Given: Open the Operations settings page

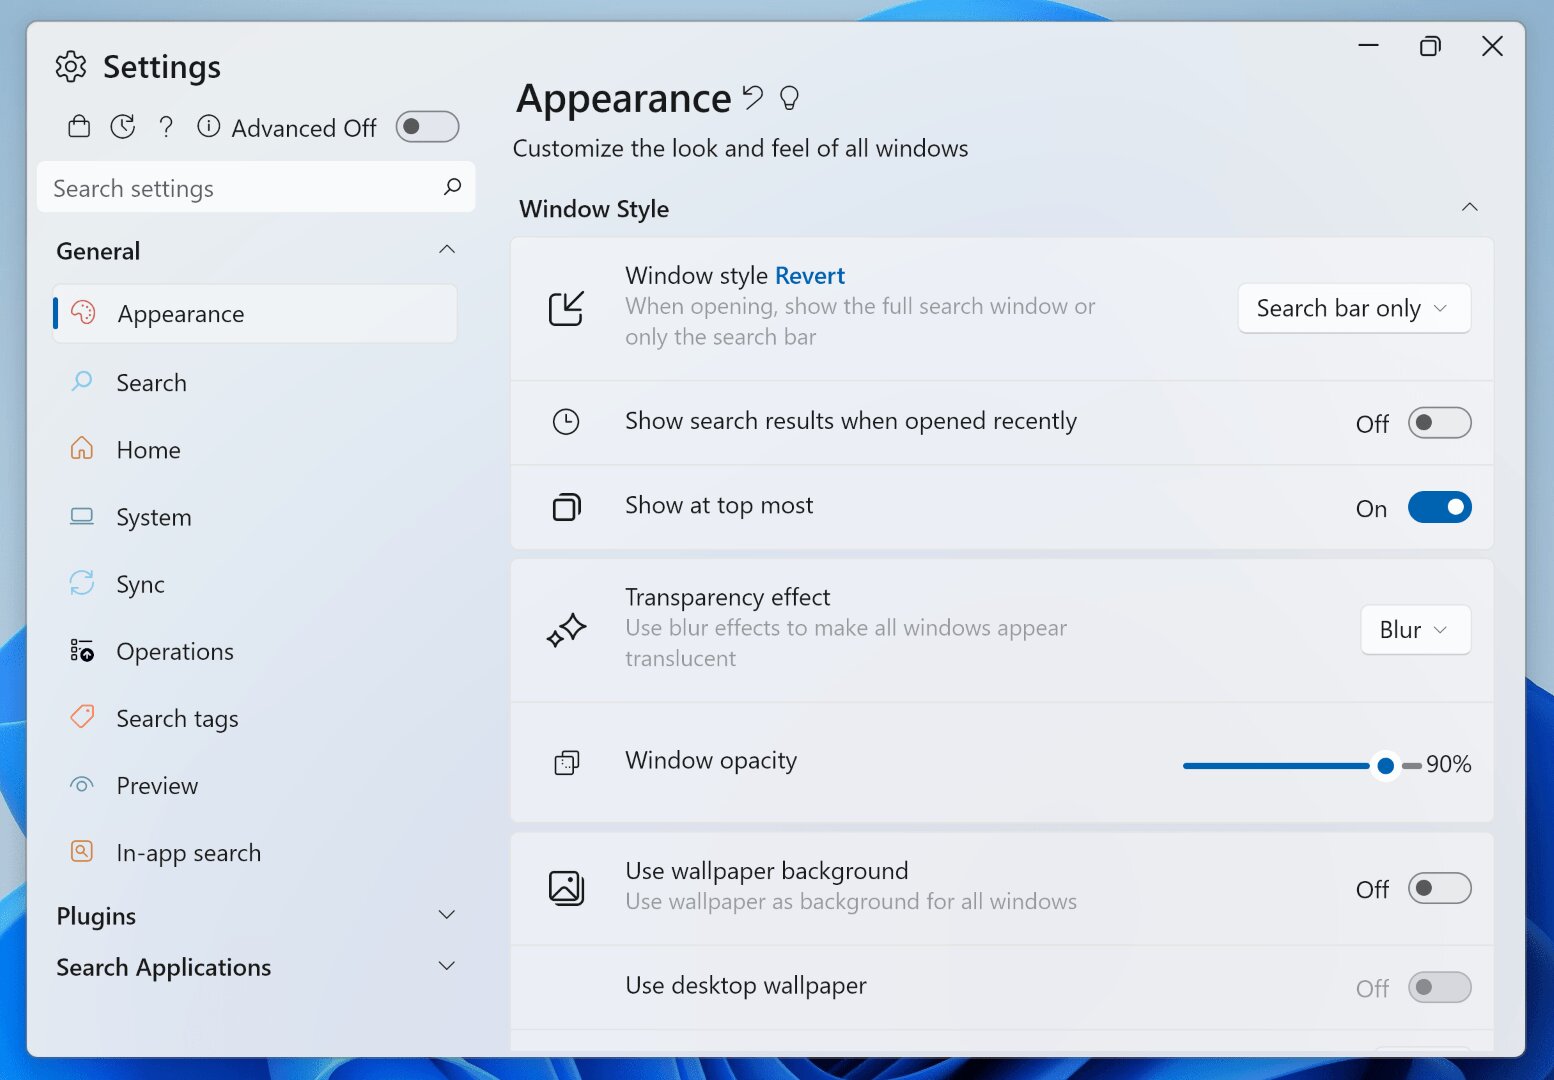Looking at the screenshot, I should tap(255, 651).
